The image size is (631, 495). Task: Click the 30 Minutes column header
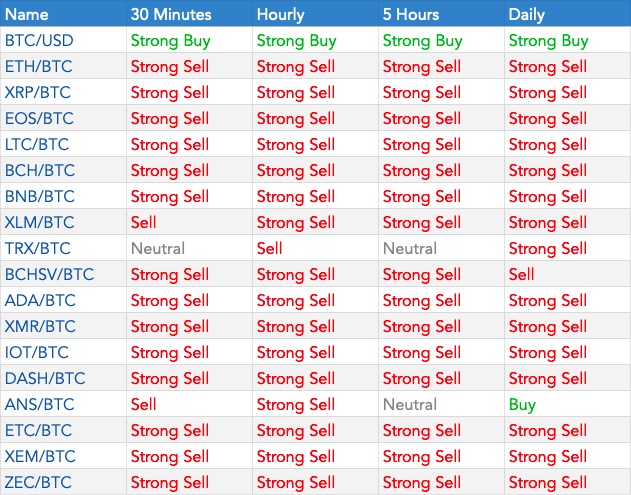[172, 15]
